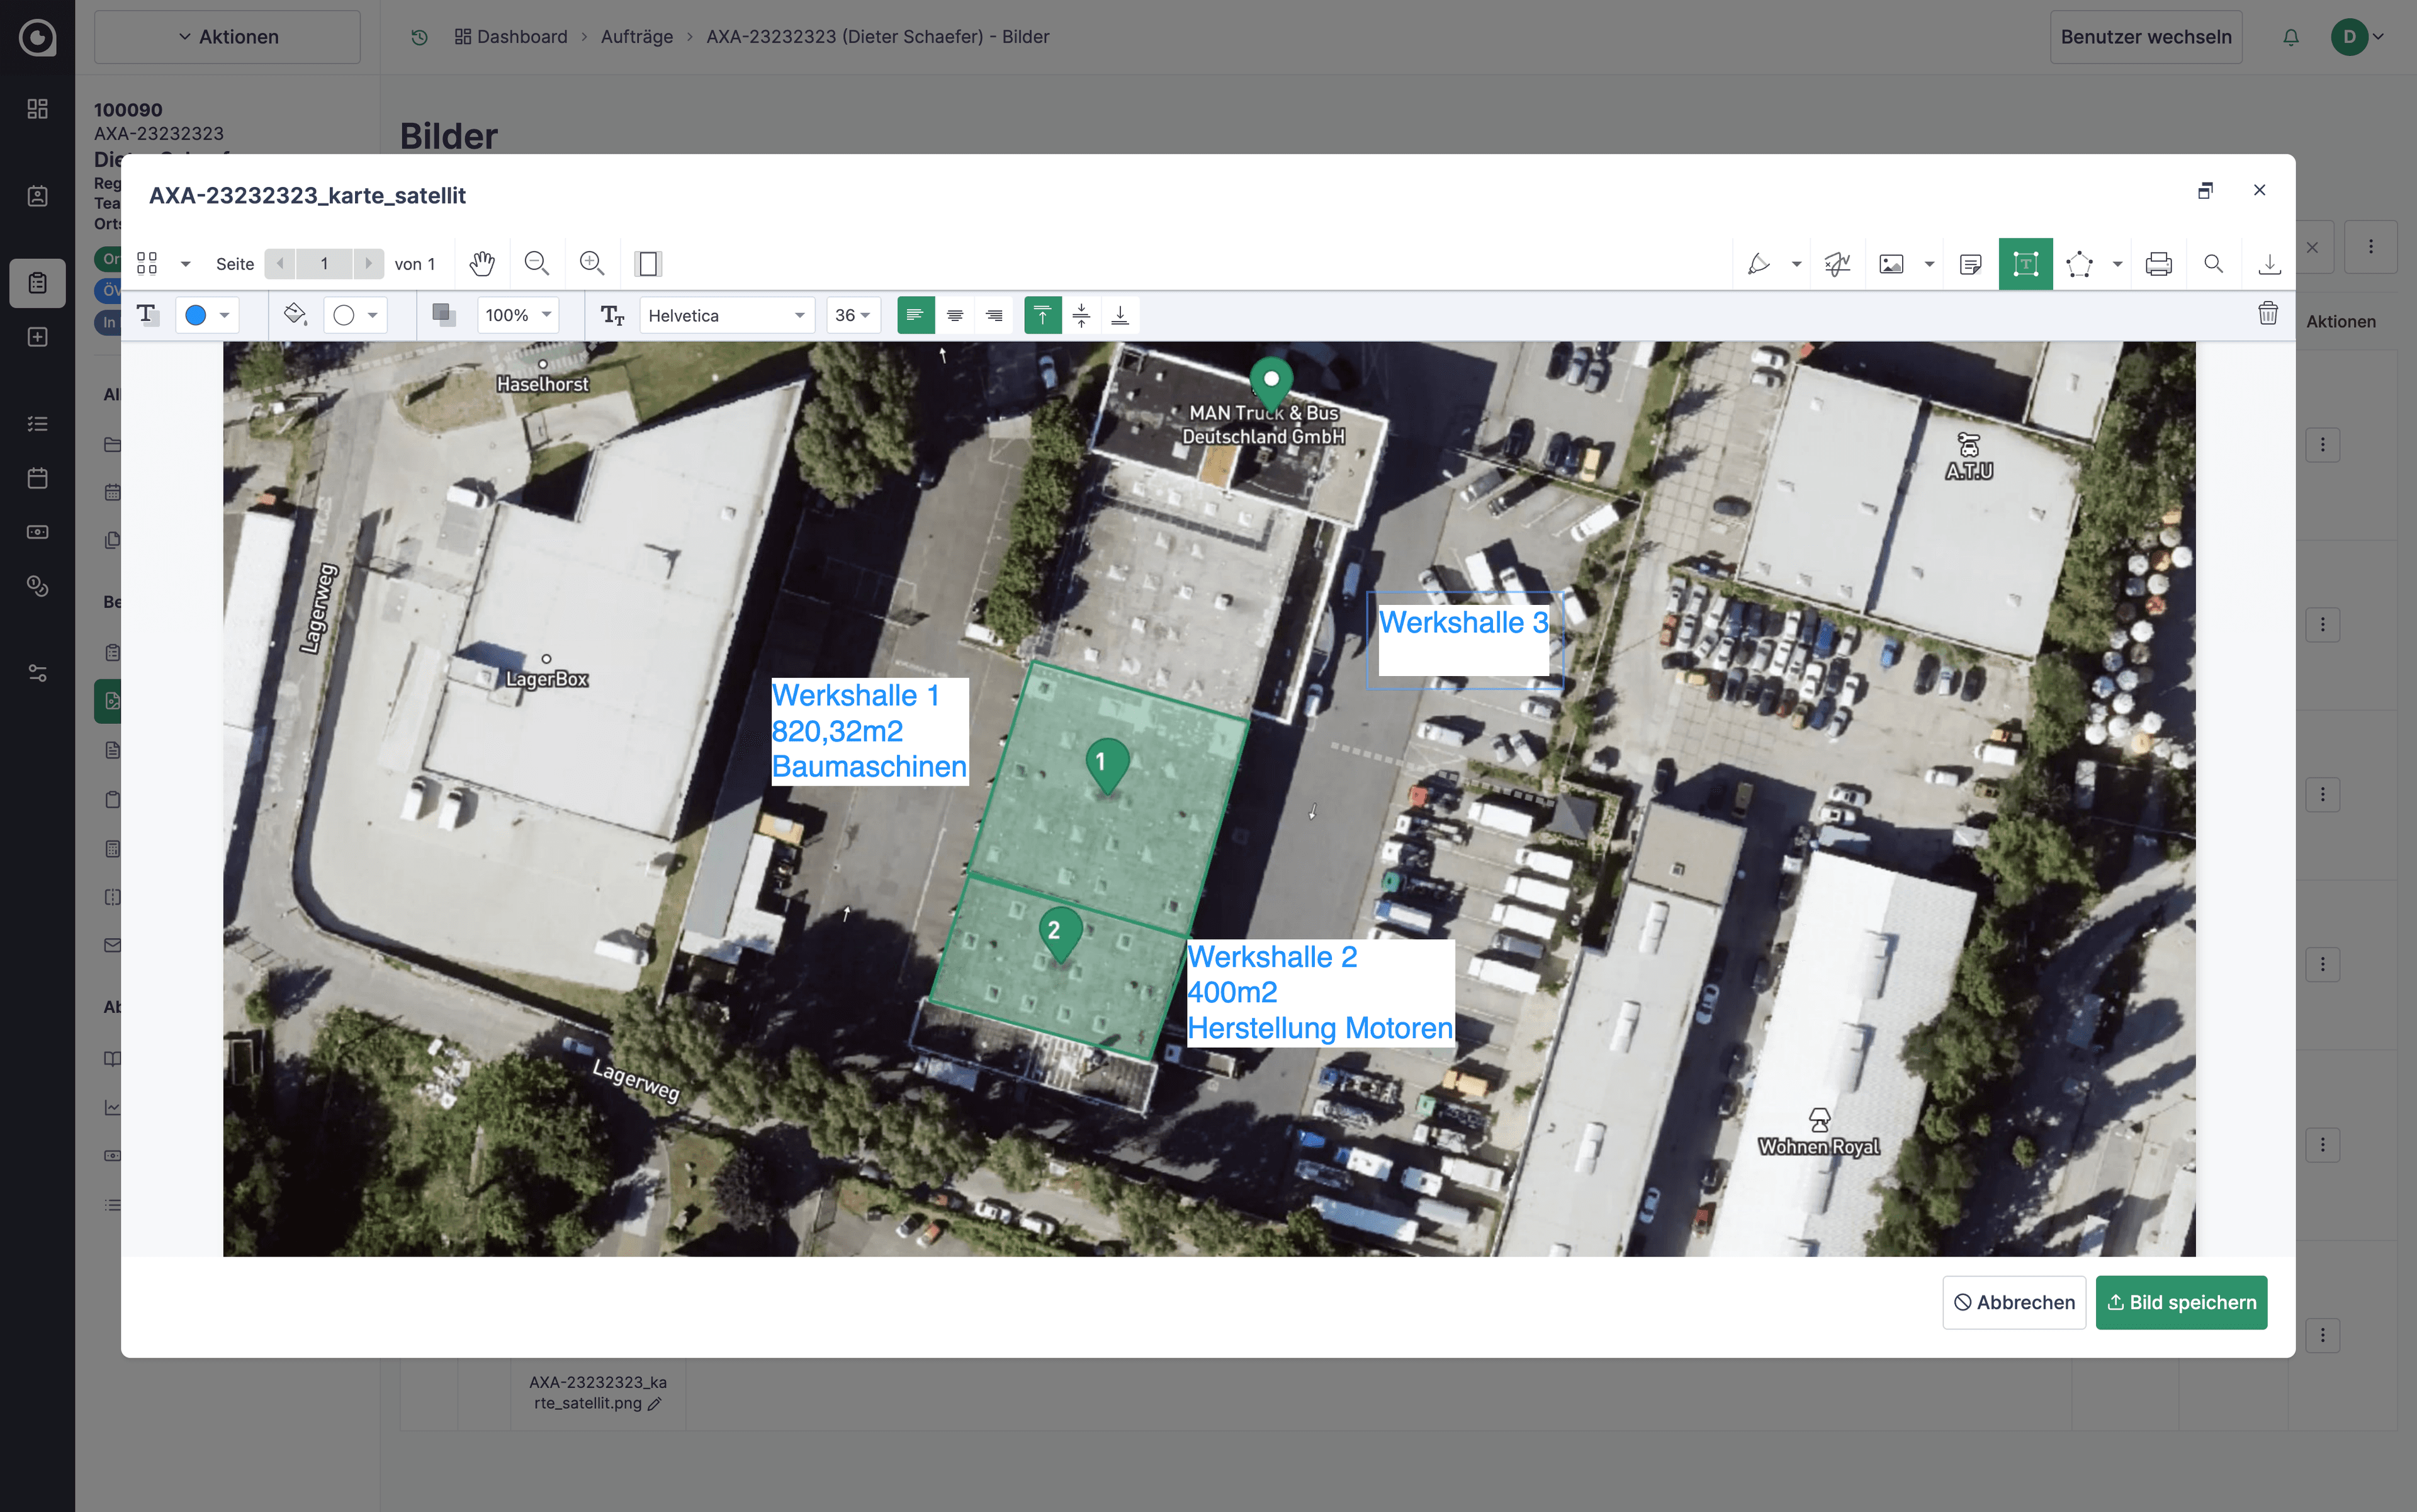Open the three-dot menu near top right
Screen dimensions: 2417x1512
click(x=2370, y=247)
